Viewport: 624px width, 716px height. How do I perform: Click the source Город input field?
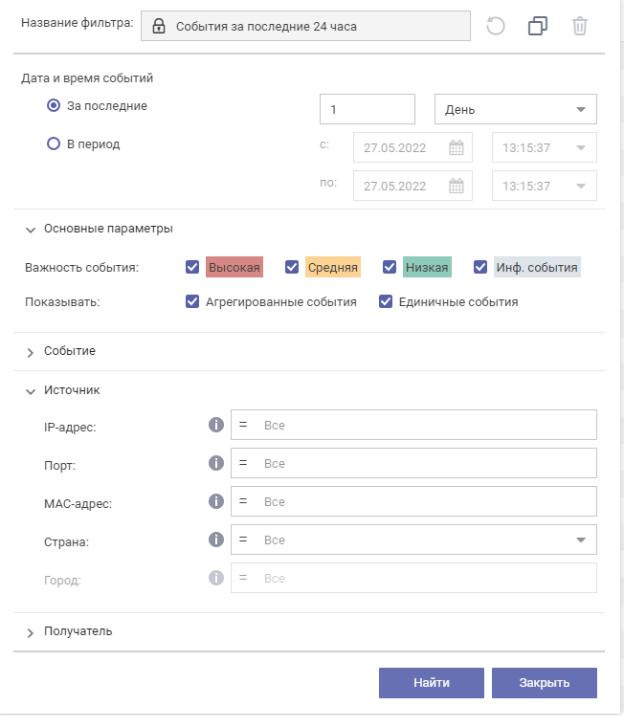[414, 578]
